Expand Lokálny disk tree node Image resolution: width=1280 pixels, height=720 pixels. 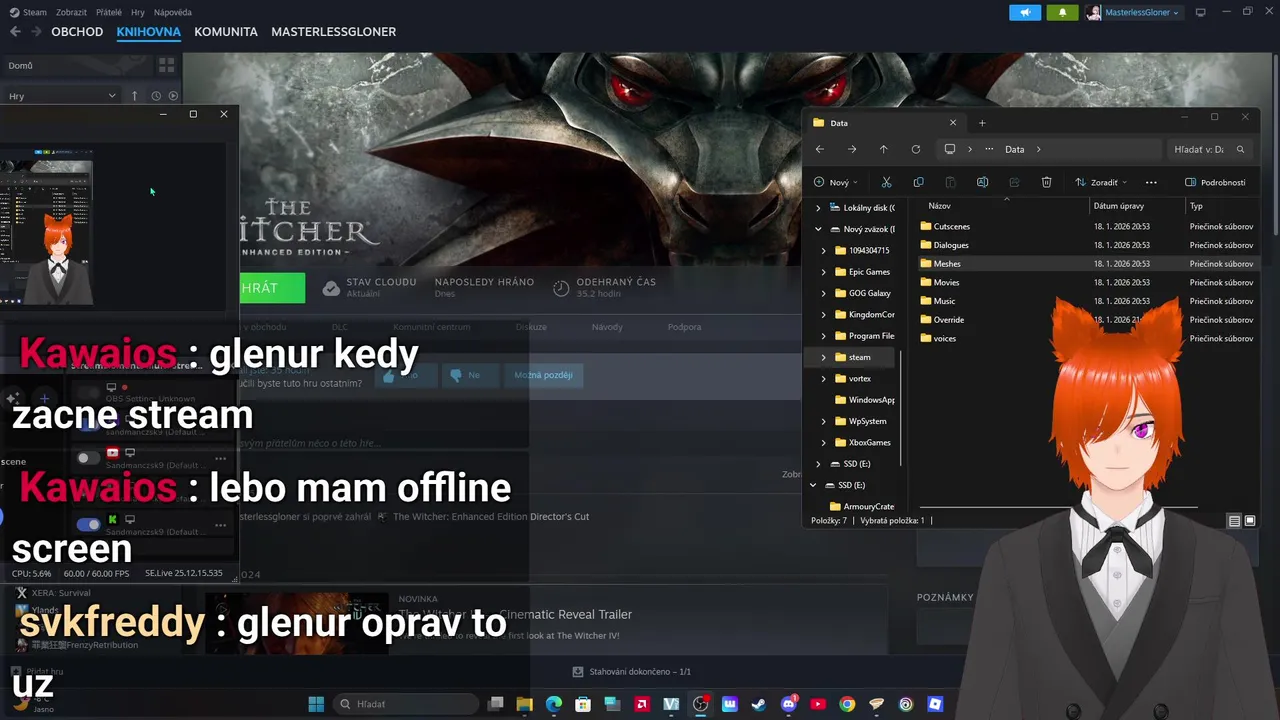click(818, 208)
